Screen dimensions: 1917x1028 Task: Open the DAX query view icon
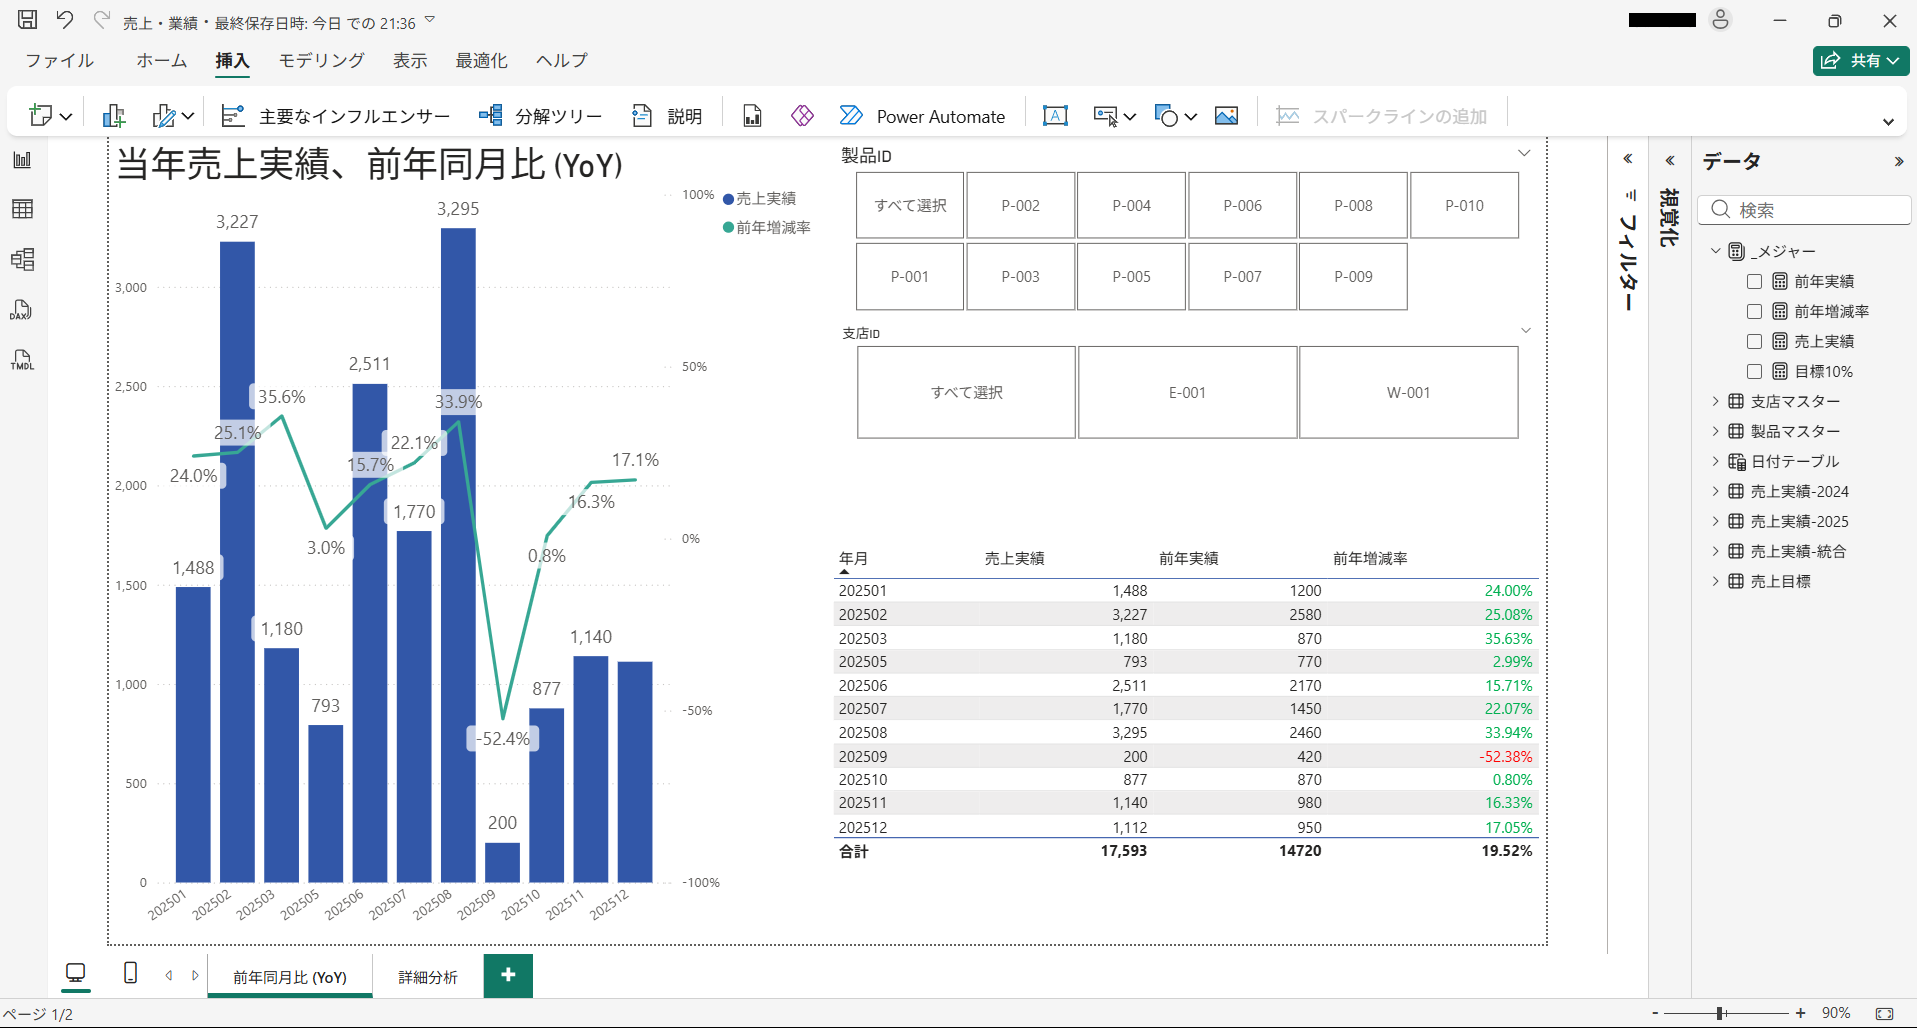tap(22, 310)
